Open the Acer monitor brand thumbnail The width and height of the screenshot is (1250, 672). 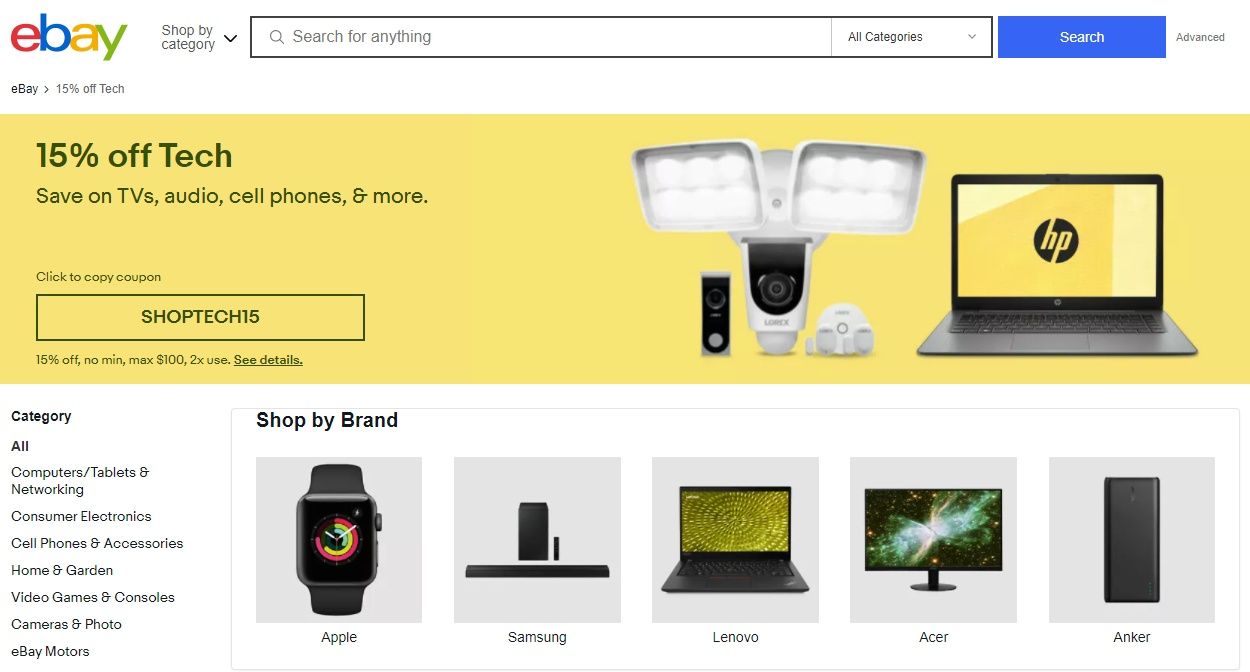click(x=933, y=540)
